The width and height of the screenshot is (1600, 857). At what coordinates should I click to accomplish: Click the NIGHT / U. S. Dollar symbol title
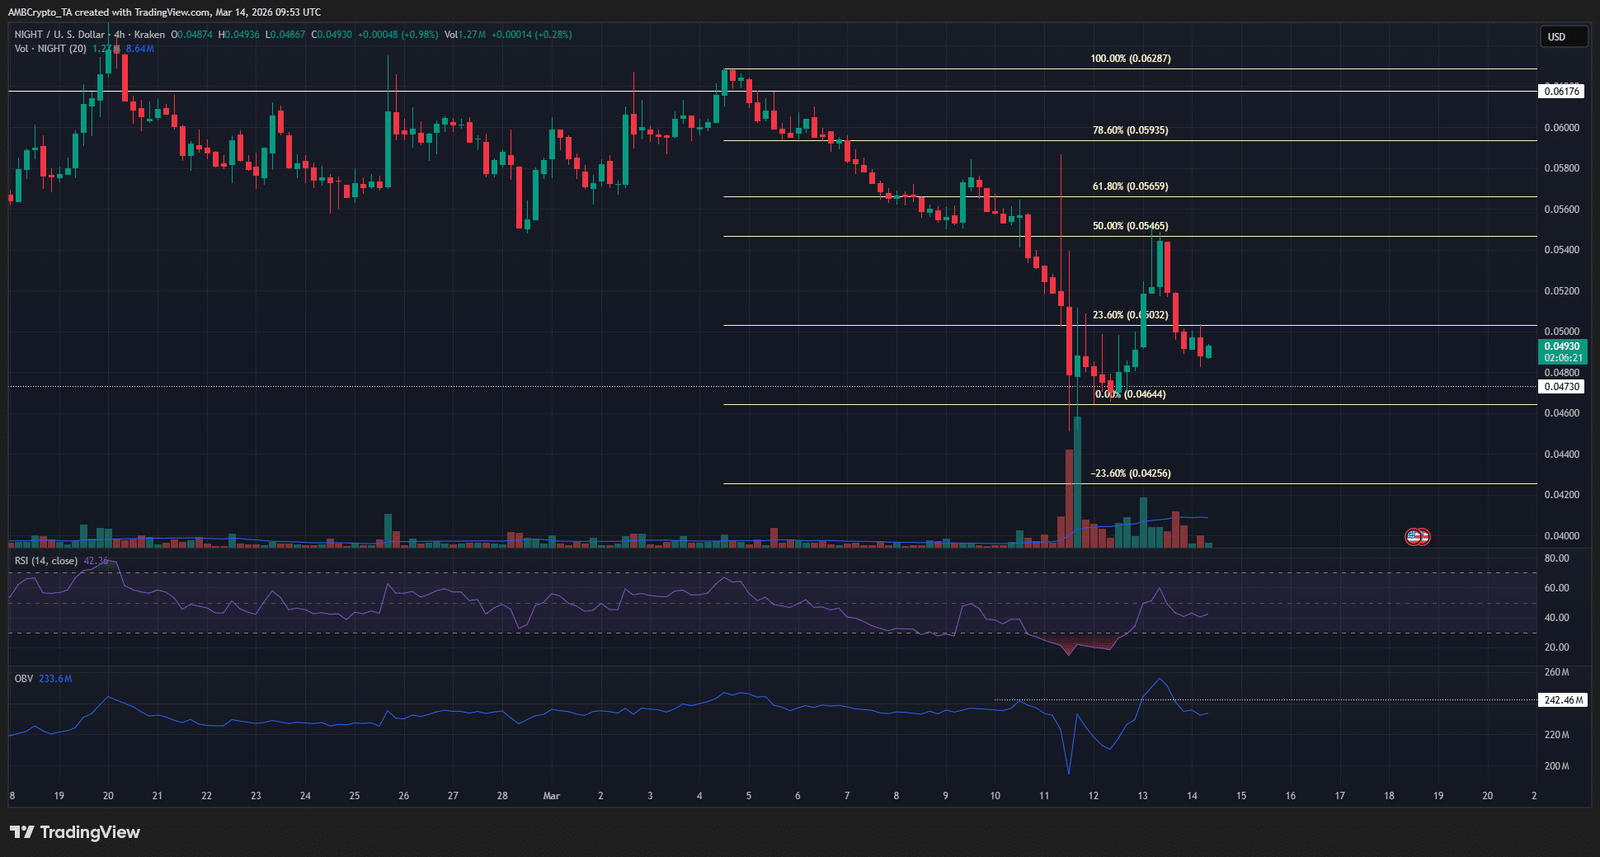pyautogui.click(x=59, y=35)
